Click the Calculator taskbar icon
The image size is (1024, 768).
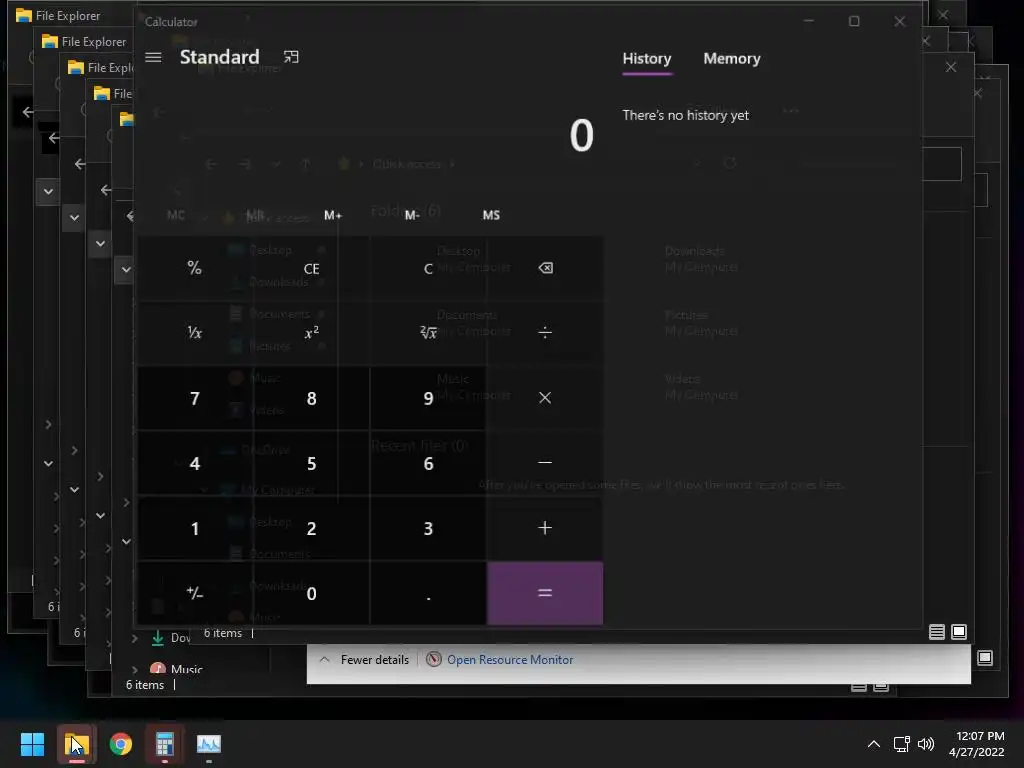pyautogui.click(x=165, y=744)
